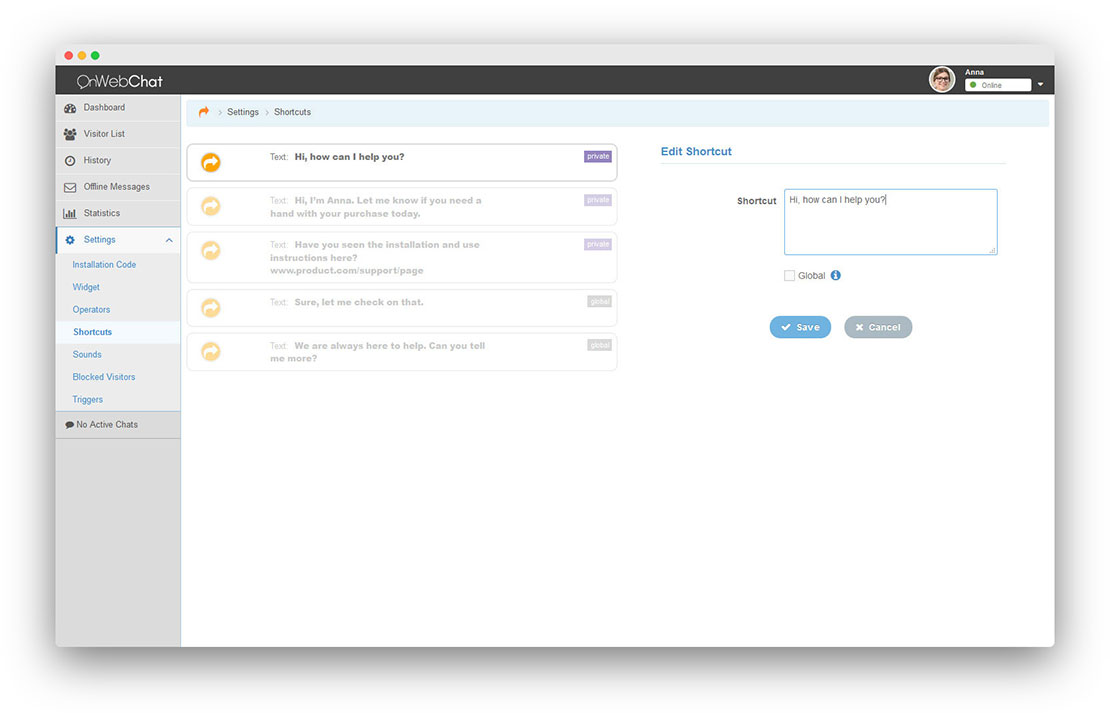Click the orange reply icon on first shortcut

coord(211,161)
